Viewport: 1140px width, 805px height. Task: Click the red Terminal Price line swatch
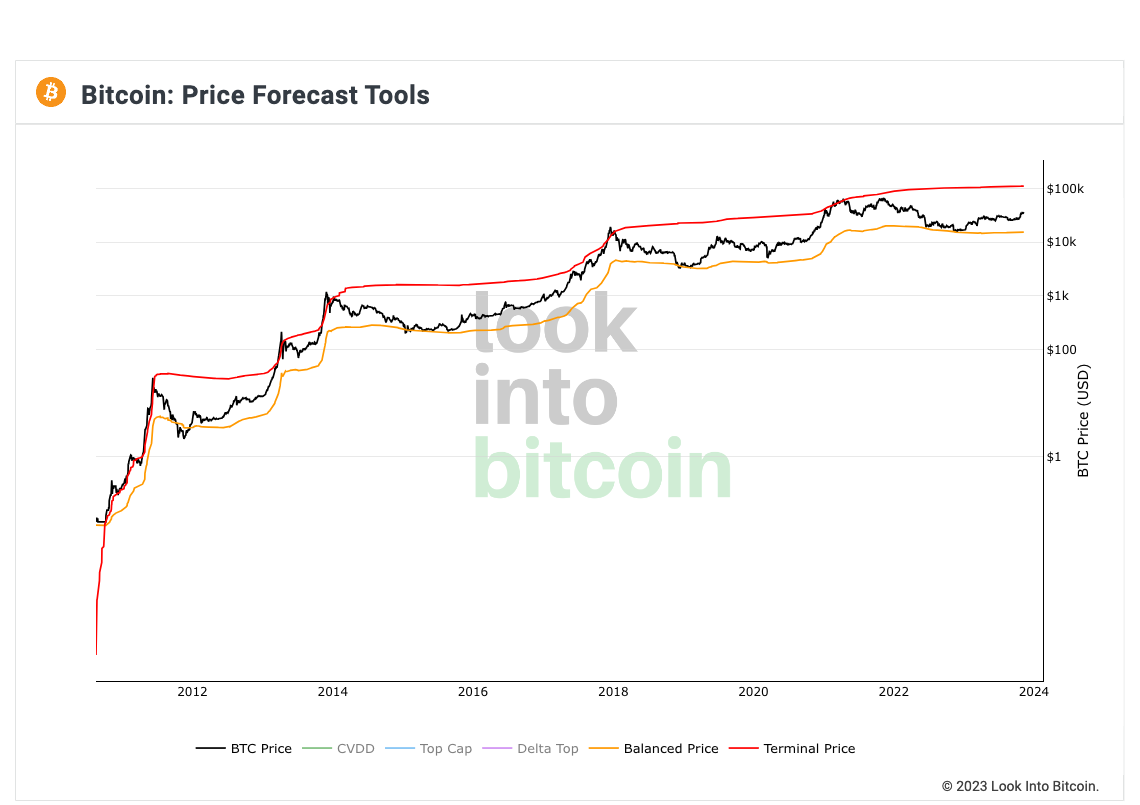pos(745,748)
